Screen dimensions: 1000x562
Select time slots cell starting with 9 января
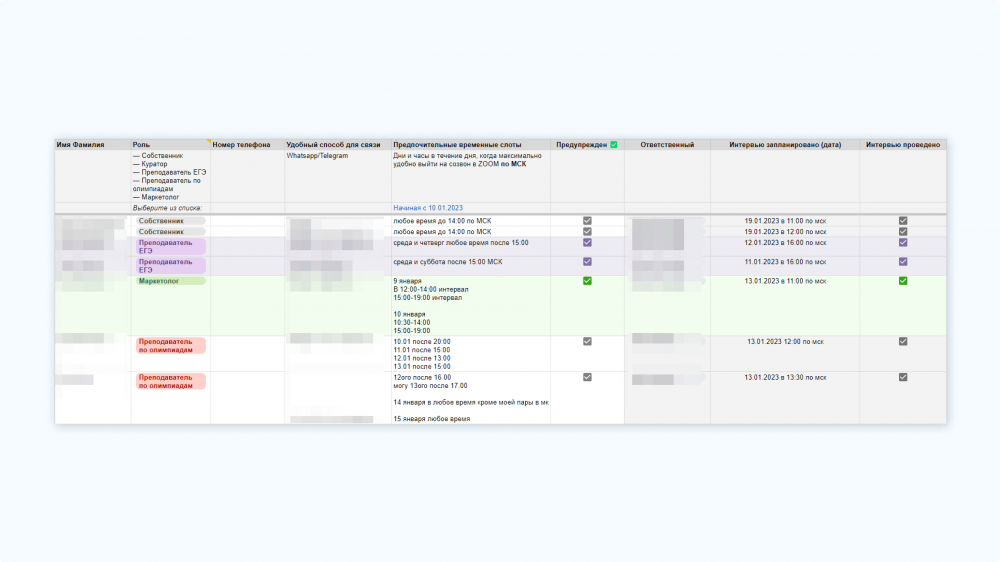471,306
